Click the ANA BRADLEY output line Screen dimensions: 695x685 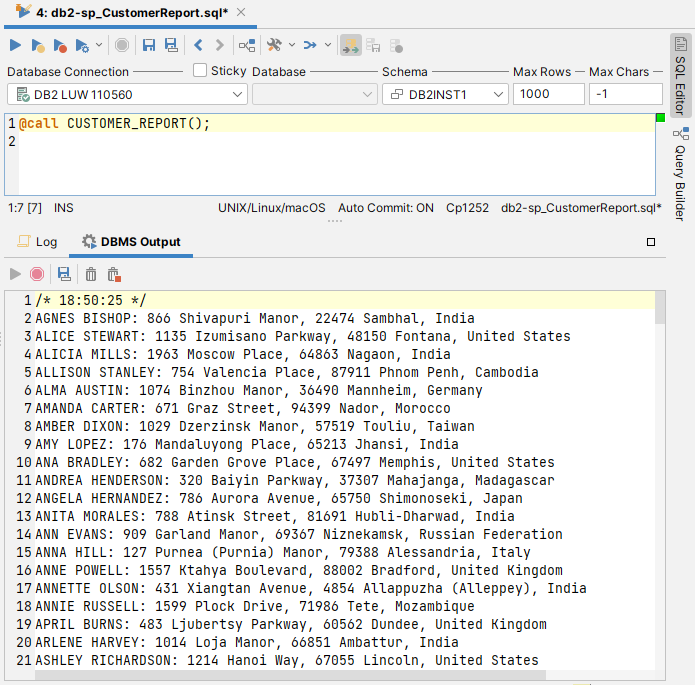tap(295, 462)
